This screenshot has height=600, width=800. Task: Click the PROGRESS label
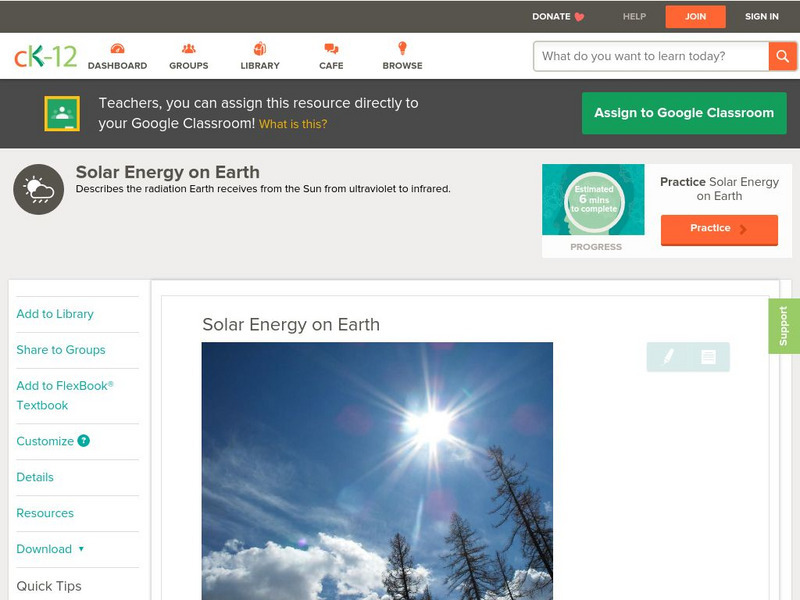[x=596, y=247]
